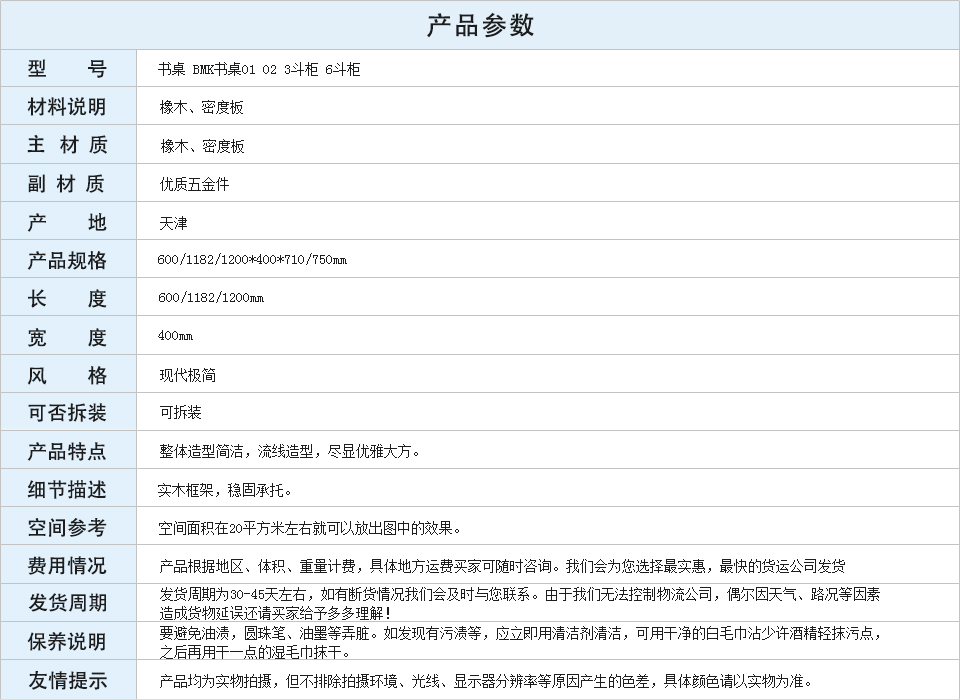Select the '风 格' row label
The image size is (960, 700).
click(x=67, y=375)
